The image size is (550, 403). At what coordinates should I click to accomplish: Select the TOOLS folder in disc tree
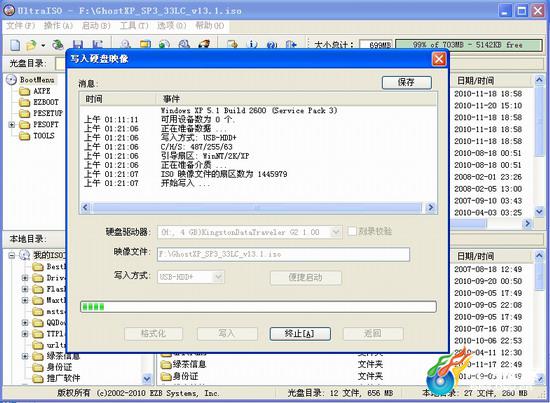tap(44, 136)
